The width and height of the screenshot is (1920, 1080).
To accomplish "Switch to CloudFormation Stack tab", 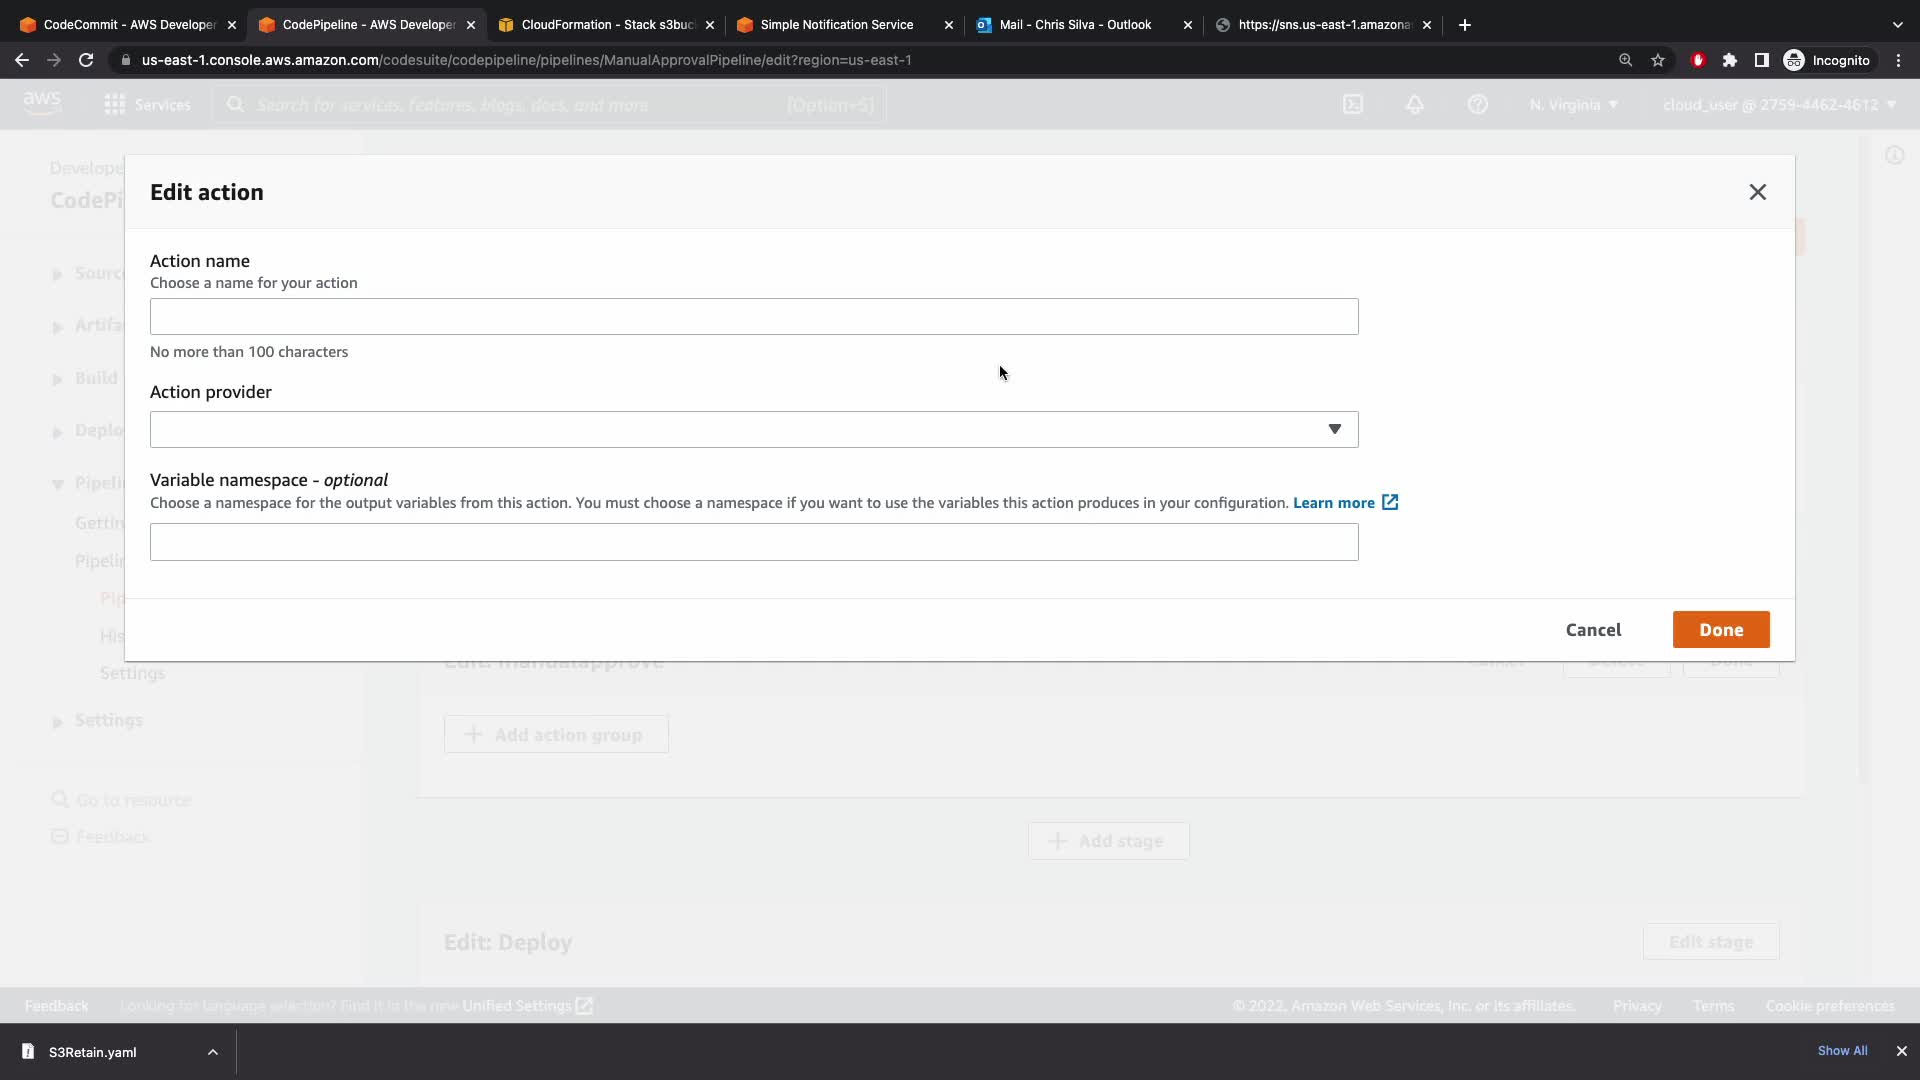I will pos(605,25).
